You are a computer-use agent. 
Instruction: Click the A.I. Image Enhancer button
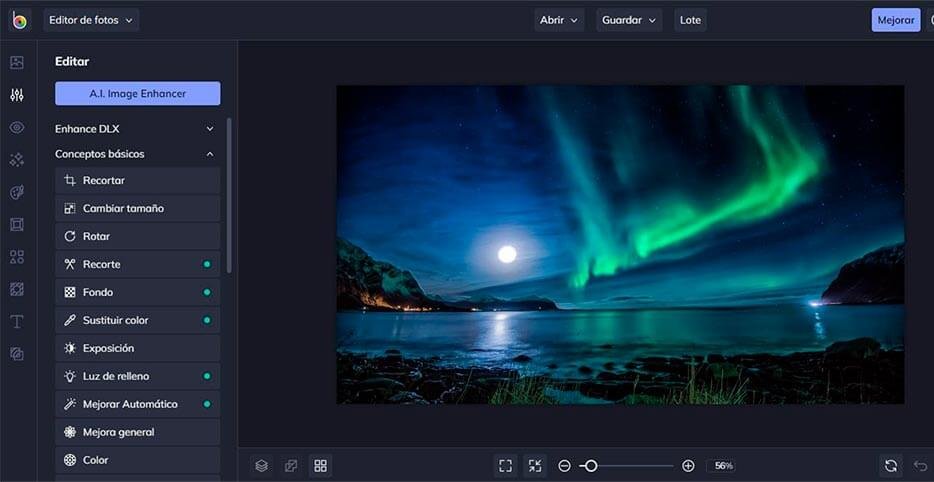[x=138, y=94]
